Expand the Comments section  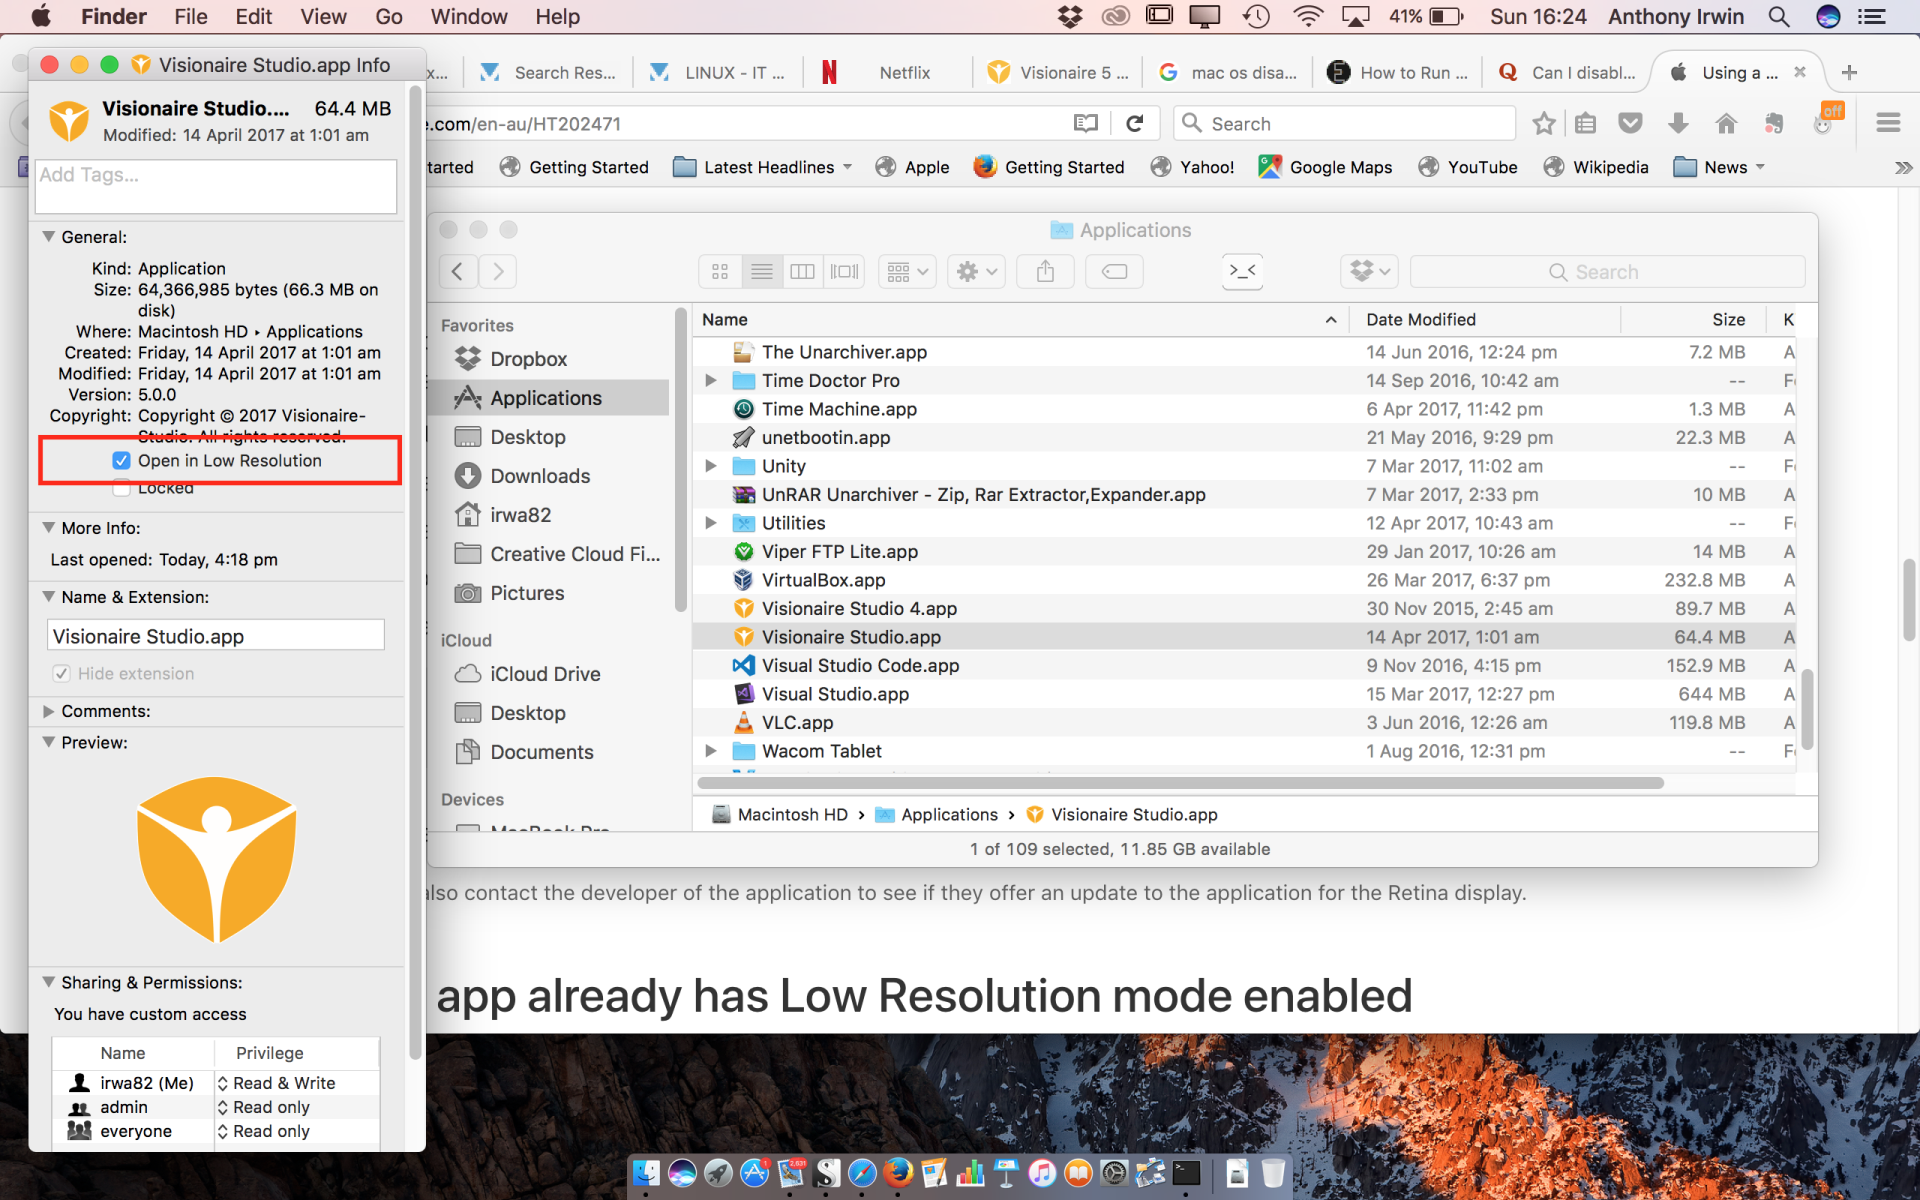[x=48, y=711]
